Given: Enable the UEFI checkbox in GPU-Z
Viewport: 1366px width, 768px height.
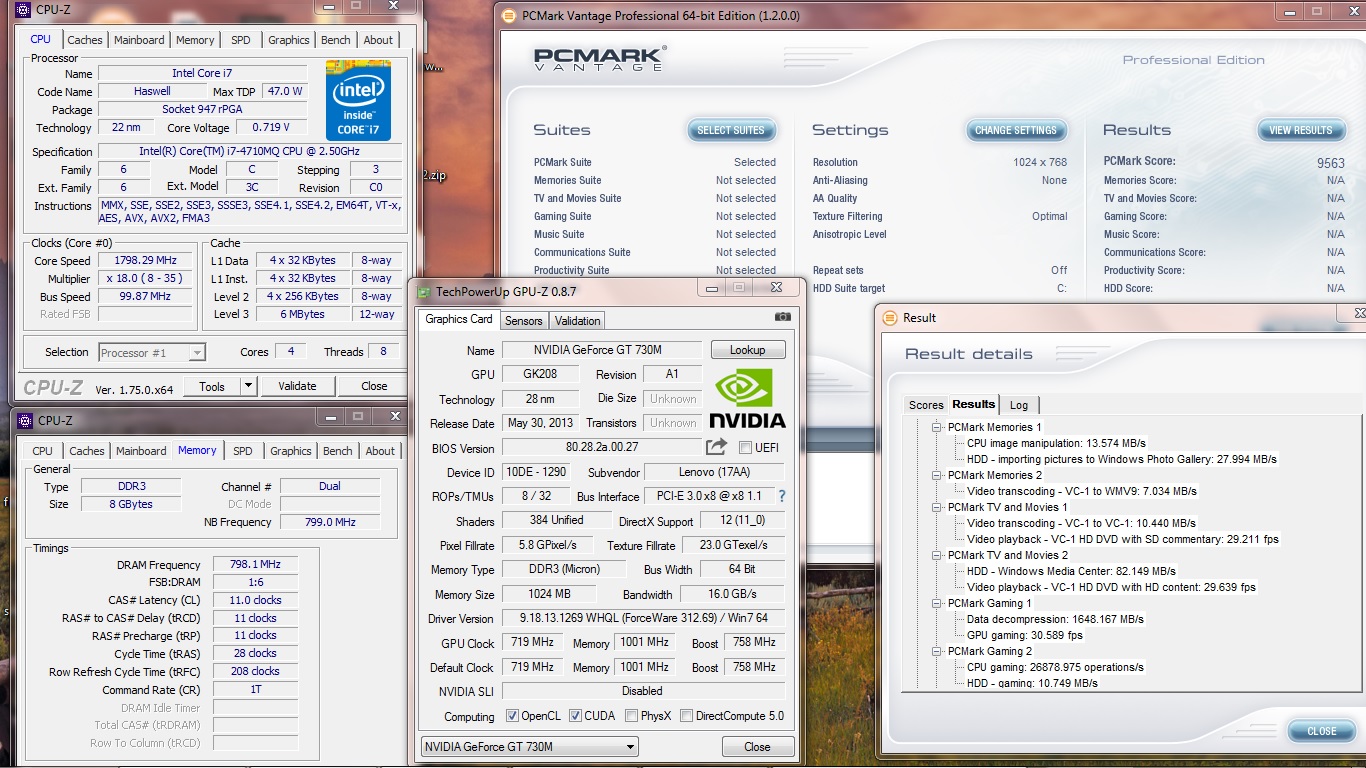Looking at the screenshot, I should 745,448.
